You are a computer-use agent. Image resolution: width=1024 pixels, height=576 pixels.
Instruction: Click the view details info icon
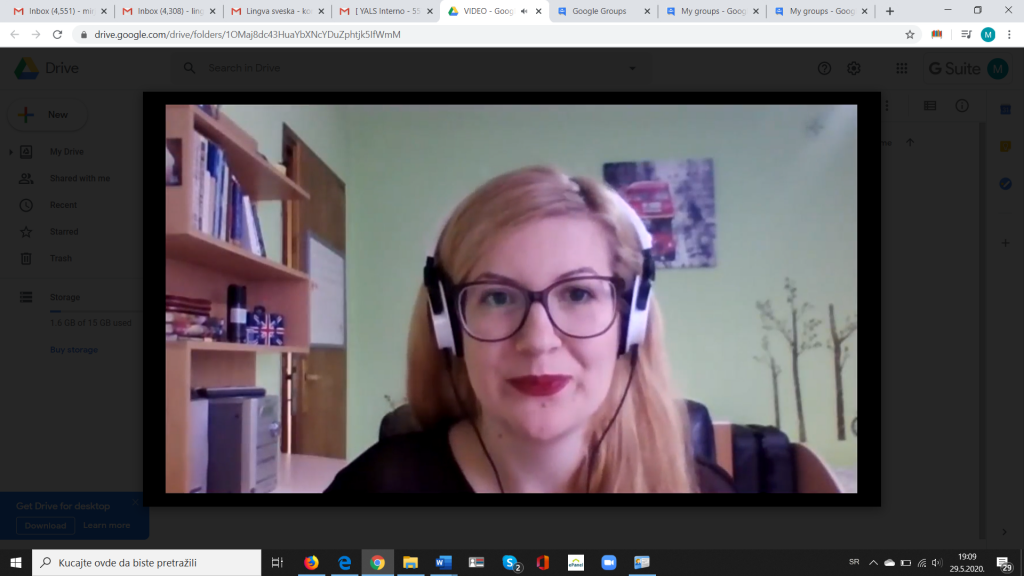(962, 106)
